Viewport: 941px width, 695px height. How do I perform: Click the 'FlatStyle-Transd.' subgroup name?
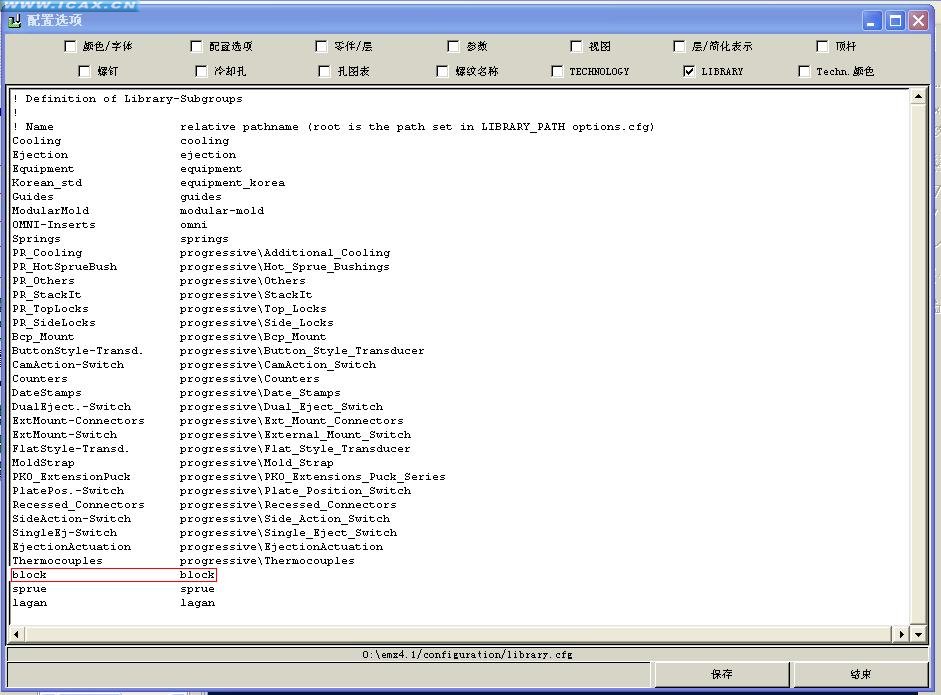(x=71, y=449)
